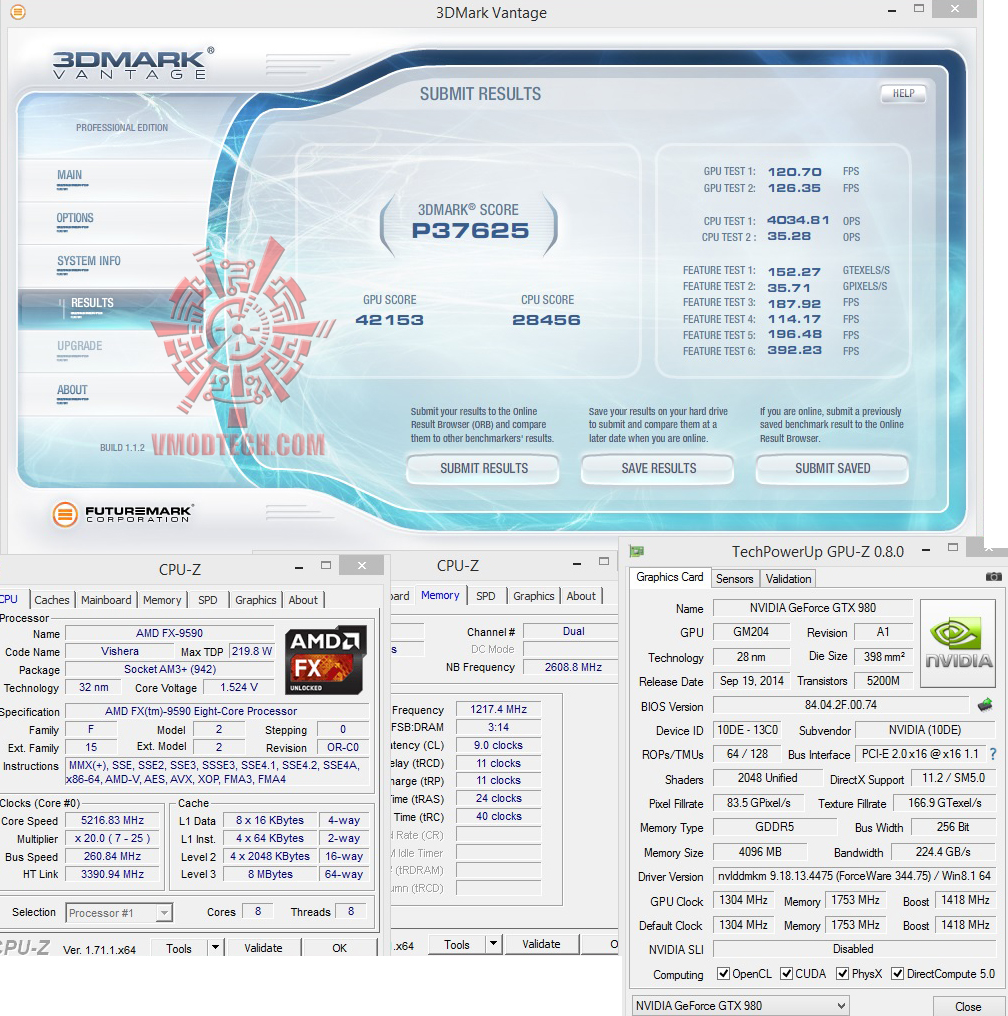Toggle the OpenCL checkbox in GPU-Z
1008x1016 pixels.
(x=723, y=974)
